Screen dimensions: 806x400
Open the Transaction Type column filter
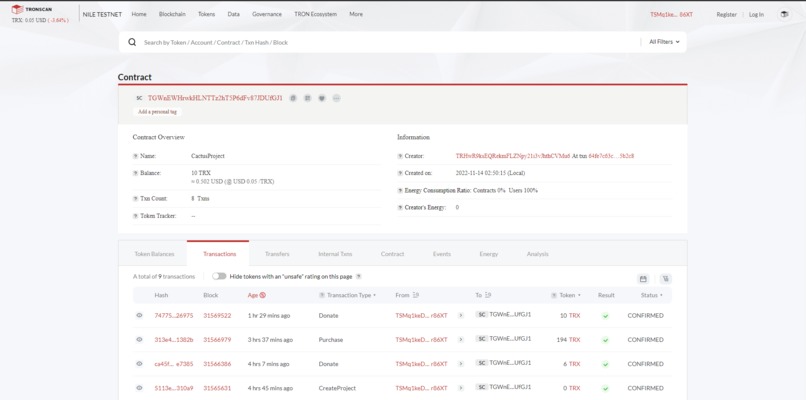374,295
